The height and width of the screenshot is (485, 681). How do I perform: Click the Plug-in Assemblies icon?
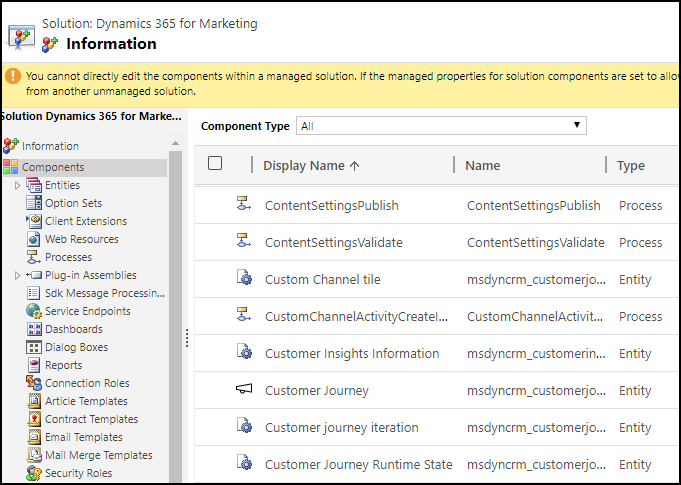pyautogui.click(x=34, y=275)
